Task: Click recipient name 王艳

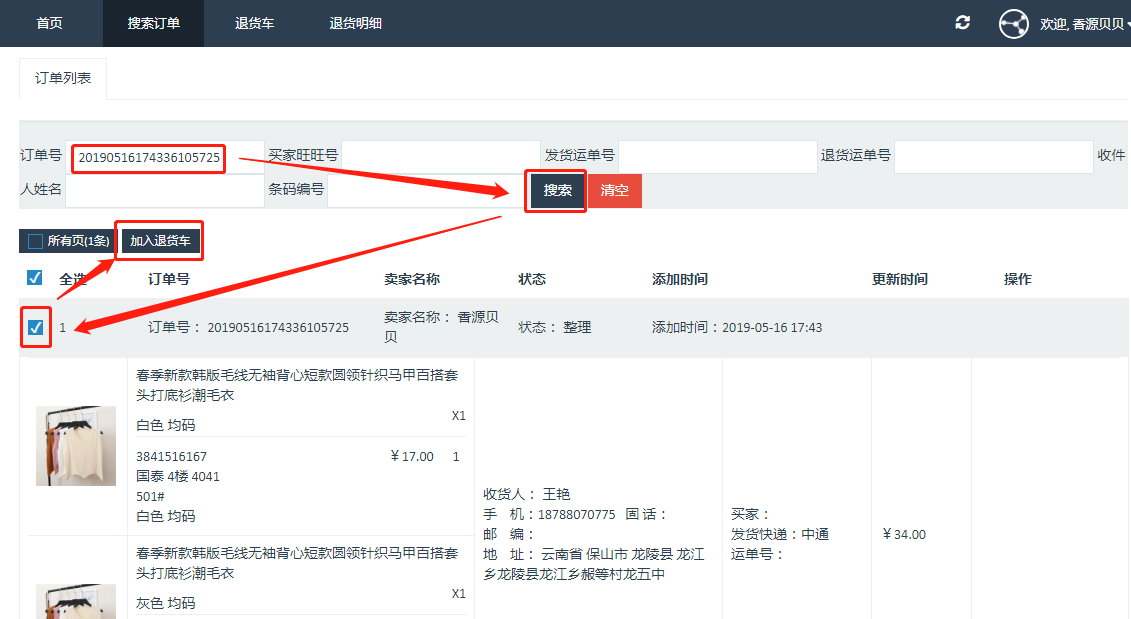Action: tap(556, 494)
